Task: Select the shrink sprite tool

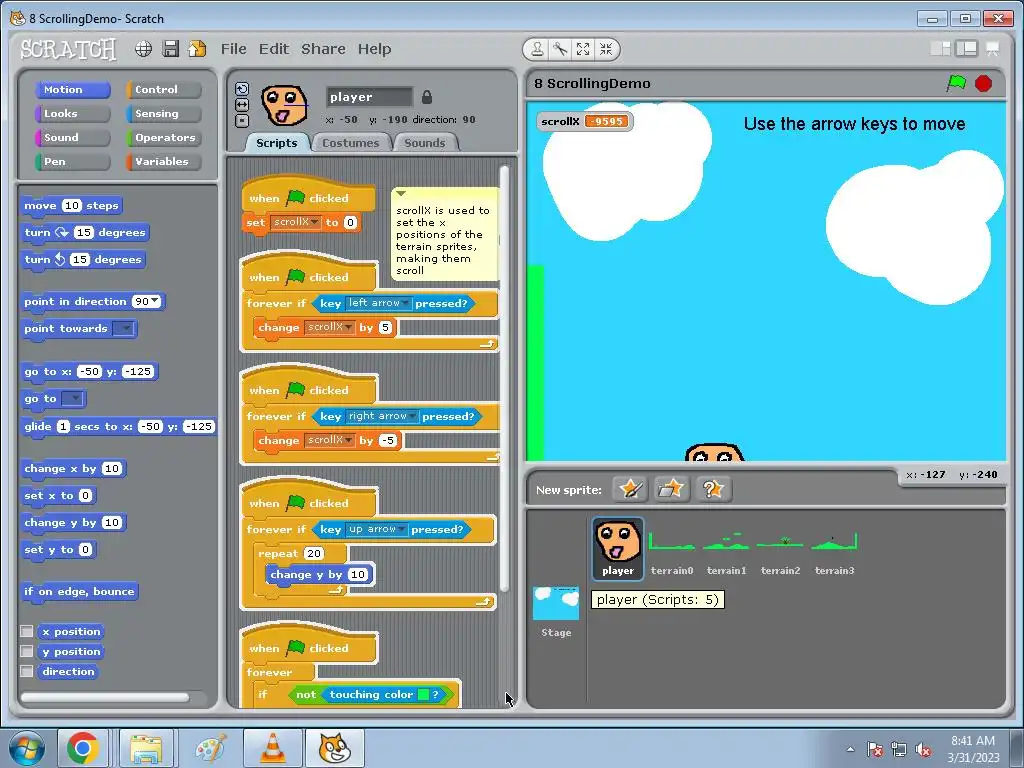Action: coord(606,49)
